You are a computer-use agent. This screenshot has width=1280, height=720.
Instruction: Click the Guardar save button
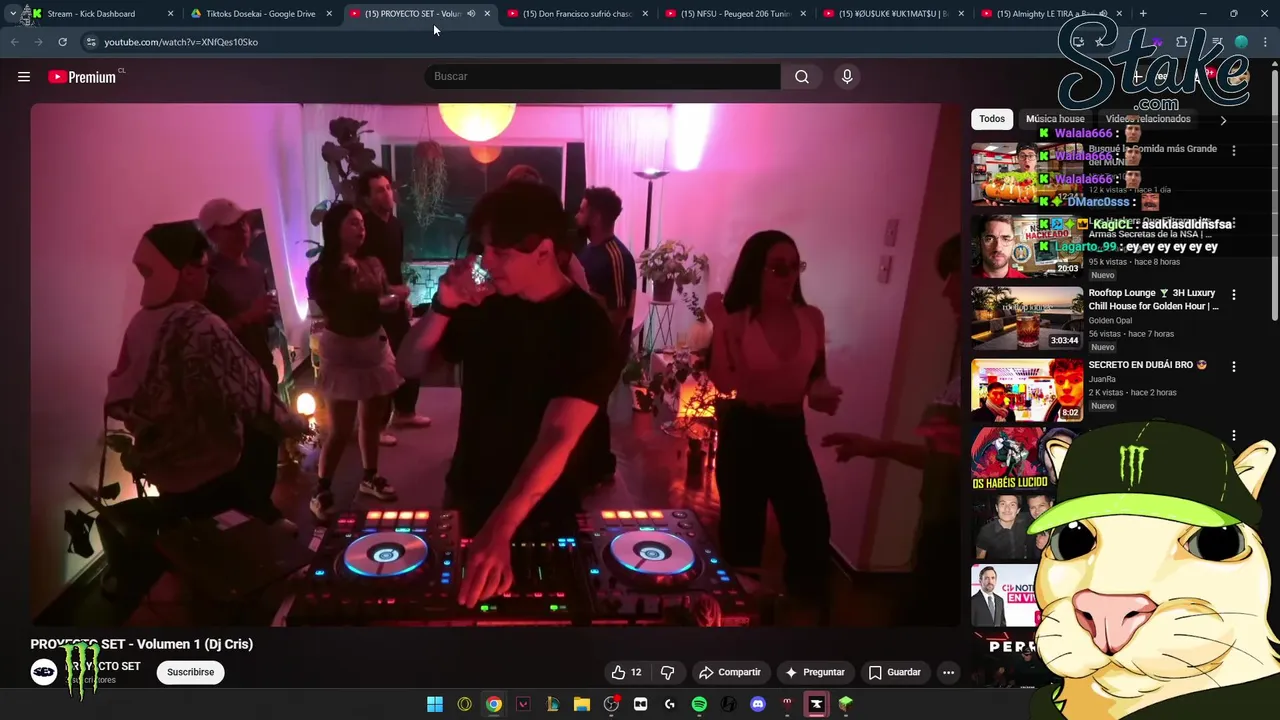[894, 672]
